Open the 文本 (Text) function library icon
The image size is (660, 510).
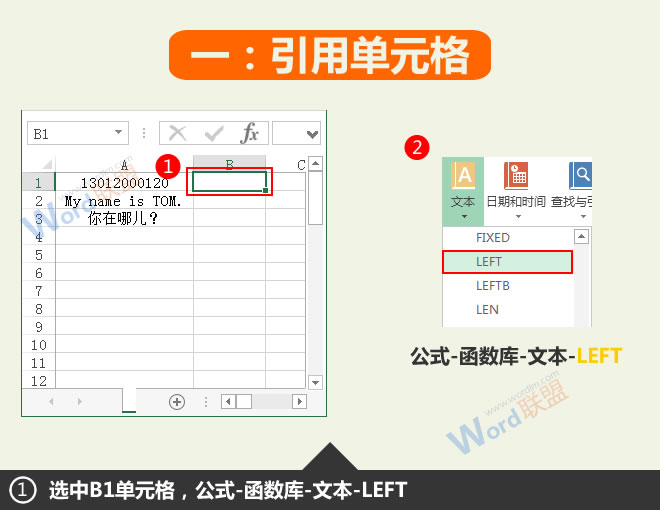pyautogui.click(x=463, y=176)
